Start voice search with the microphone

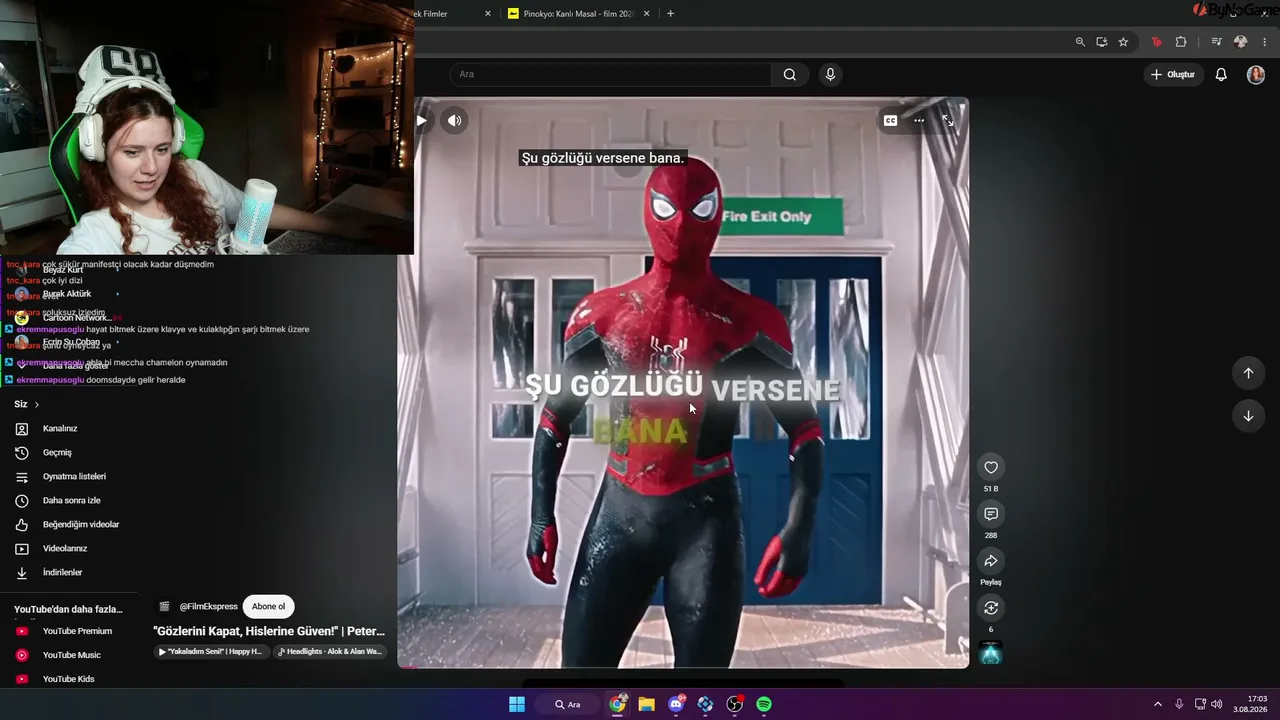pyautogui.click(x=830, y=74)
